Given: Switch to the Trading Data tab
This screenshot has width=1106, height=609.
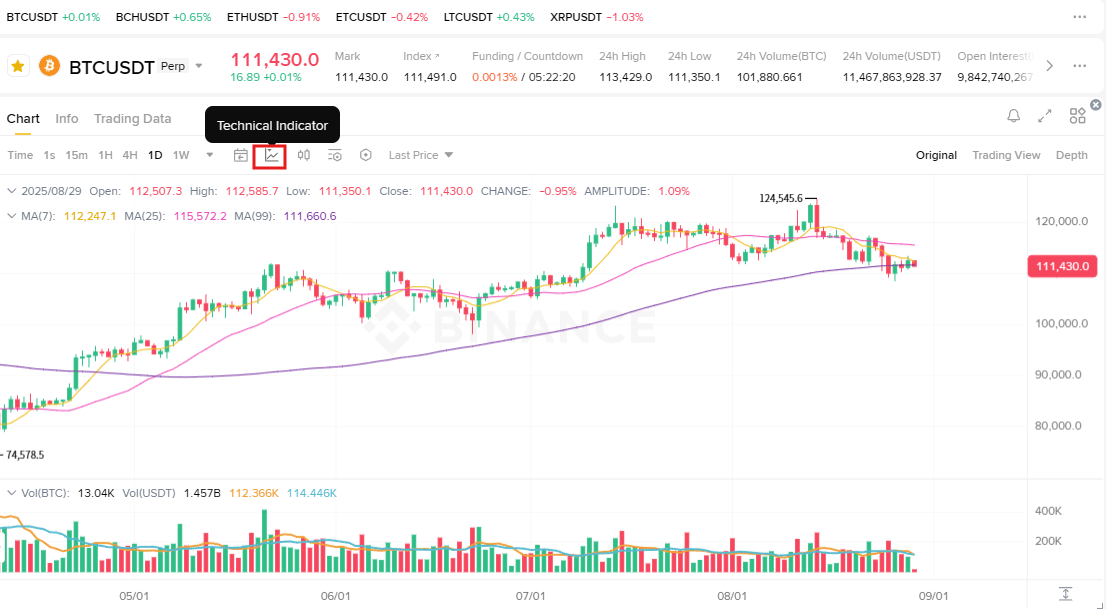Looking at the screenshot, I should pyautogui.click(x=133, y=119).
